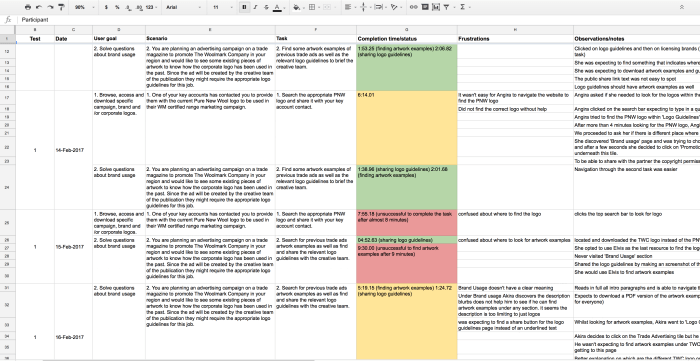The height and width of the screenshot is (361, 700).
Task: Open the font size 11 dropdown
Action: [222, 7]
